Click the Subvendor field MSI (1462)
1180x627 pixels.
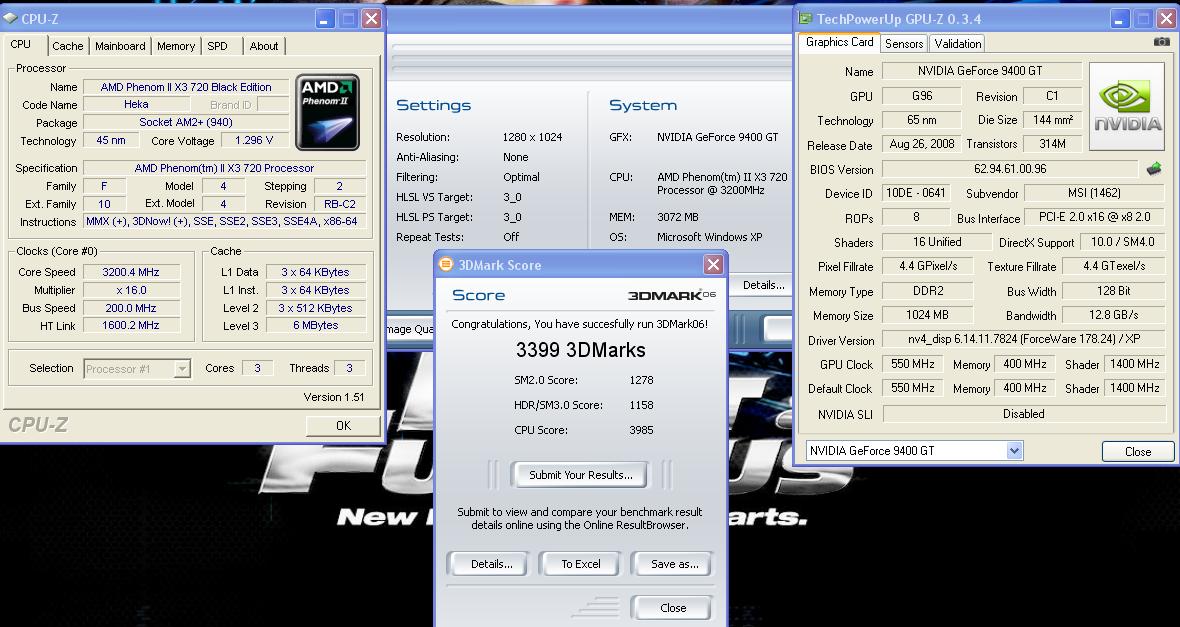pyautogui.click(x=1094, y=193)
